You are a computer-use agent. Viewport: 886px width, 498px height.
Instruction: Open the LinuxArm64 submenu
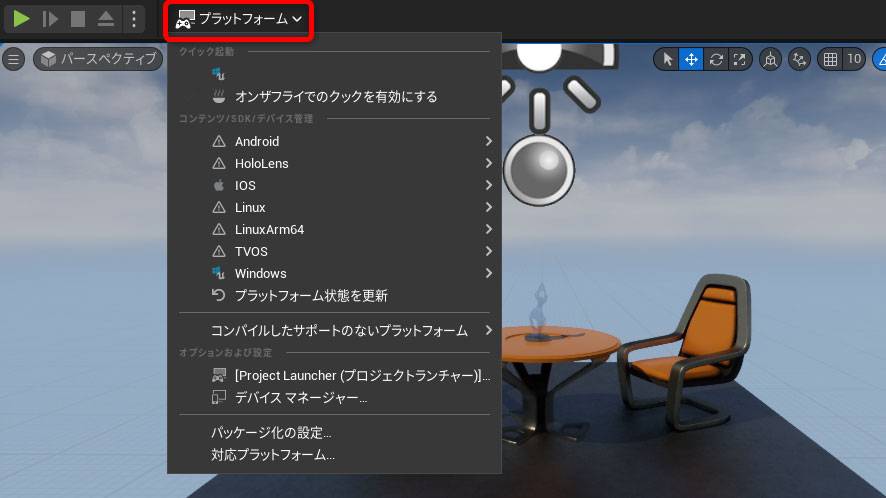point(335,229)
